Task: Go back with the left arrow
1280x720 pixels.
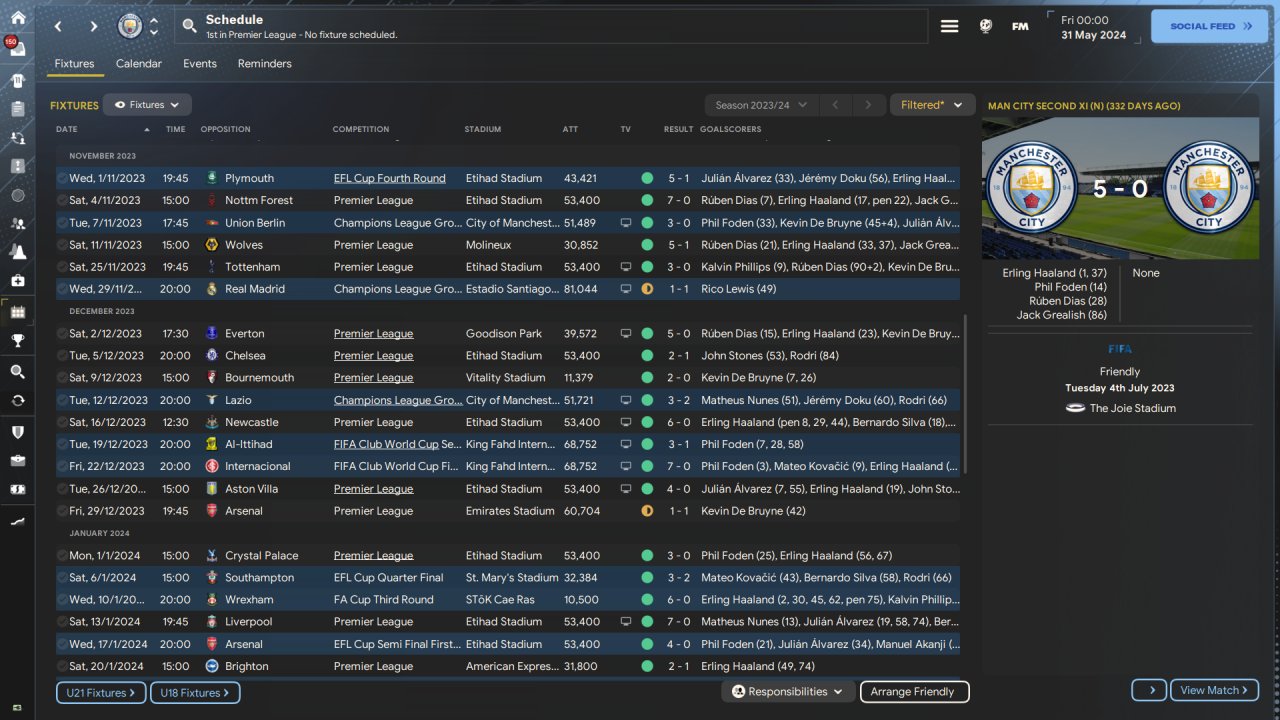Action: (58, 27)
